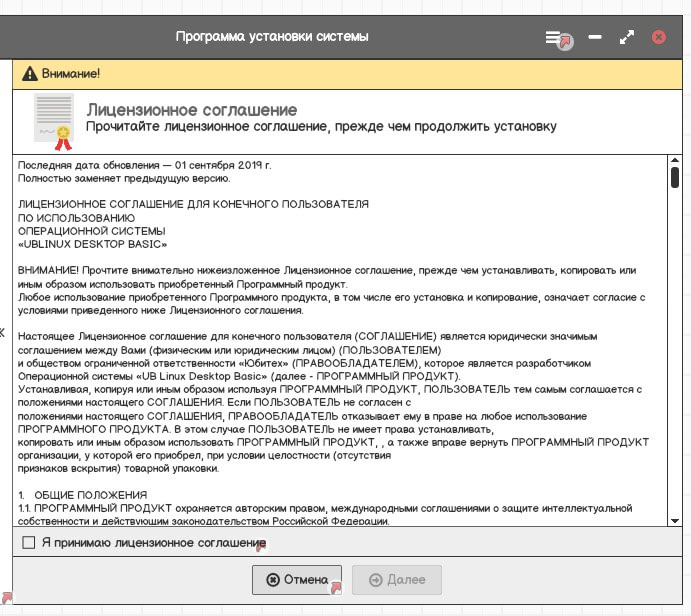This screenshot has height=616, width=691.
Task: Click the license text scrollbar up arrow
Action: click(675, 160)
